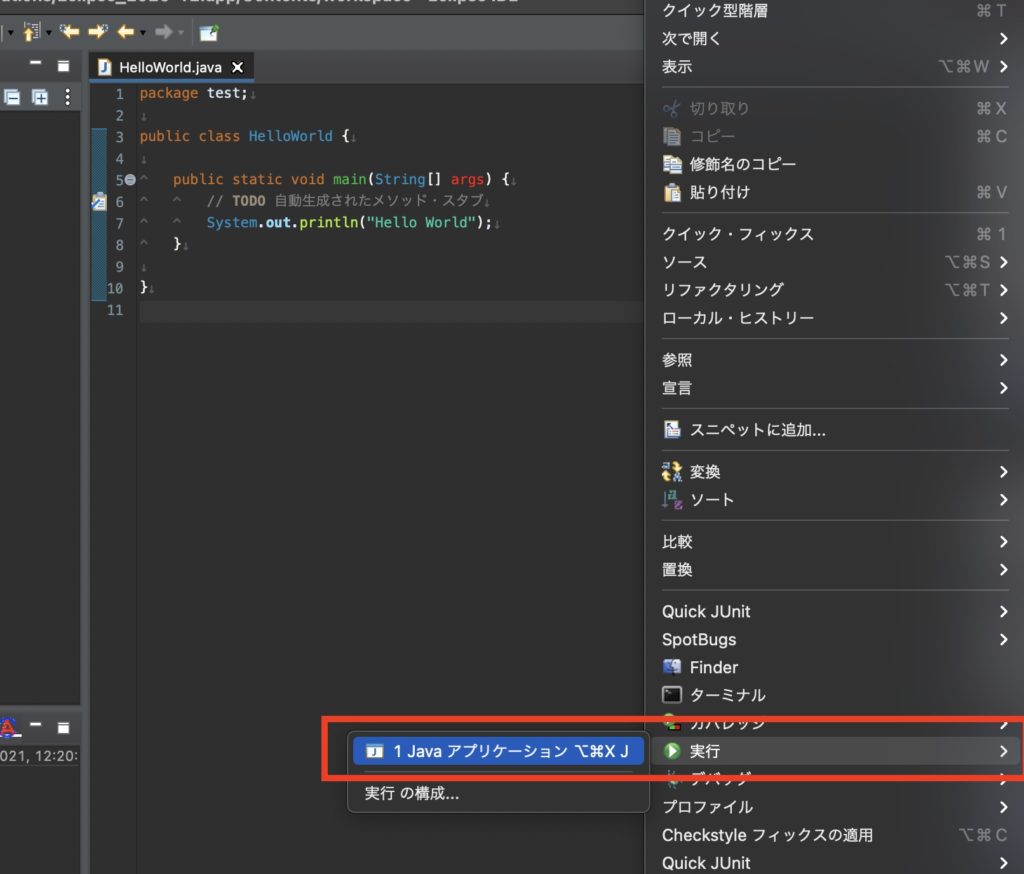Choose スニペットに追加... menu item
This screenshot has width=1024, height=874.
834,430
